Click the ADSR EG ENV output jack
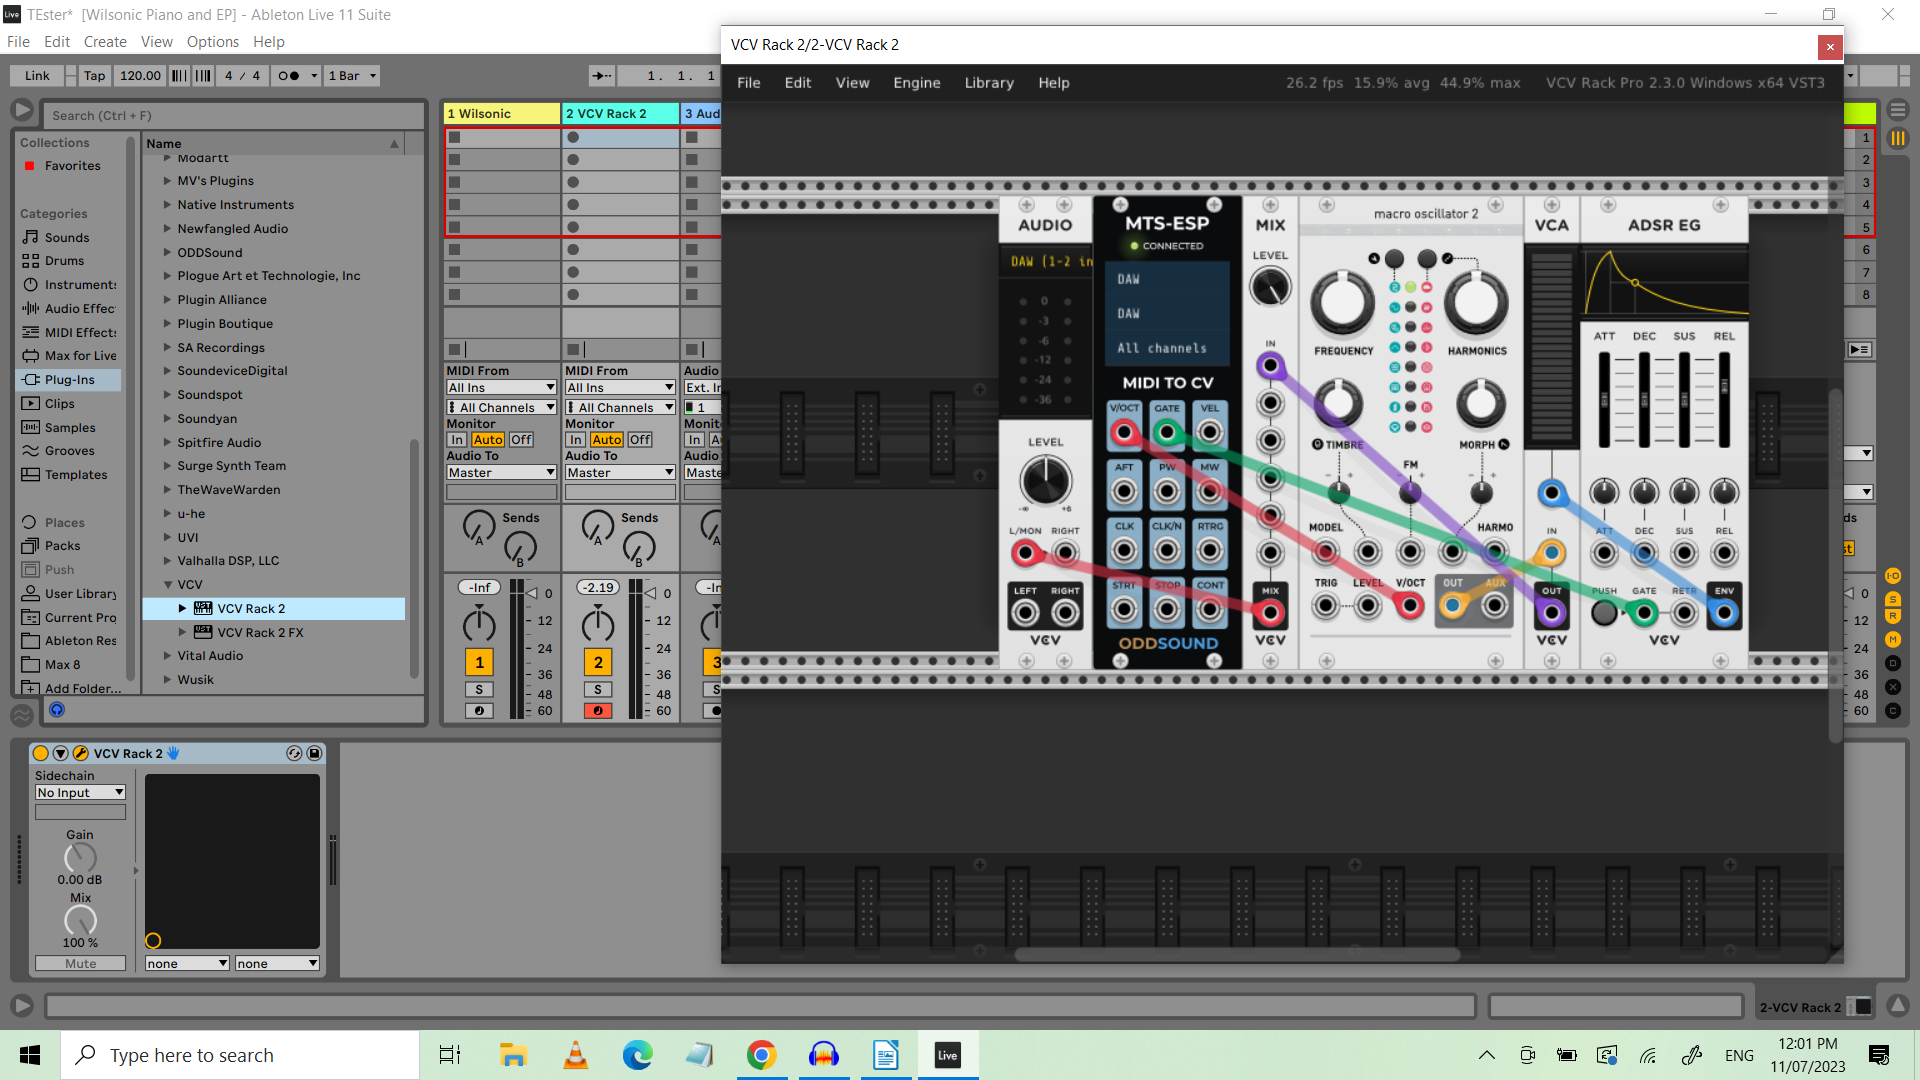1920x1080 pixels. [x=1724, y=612]
